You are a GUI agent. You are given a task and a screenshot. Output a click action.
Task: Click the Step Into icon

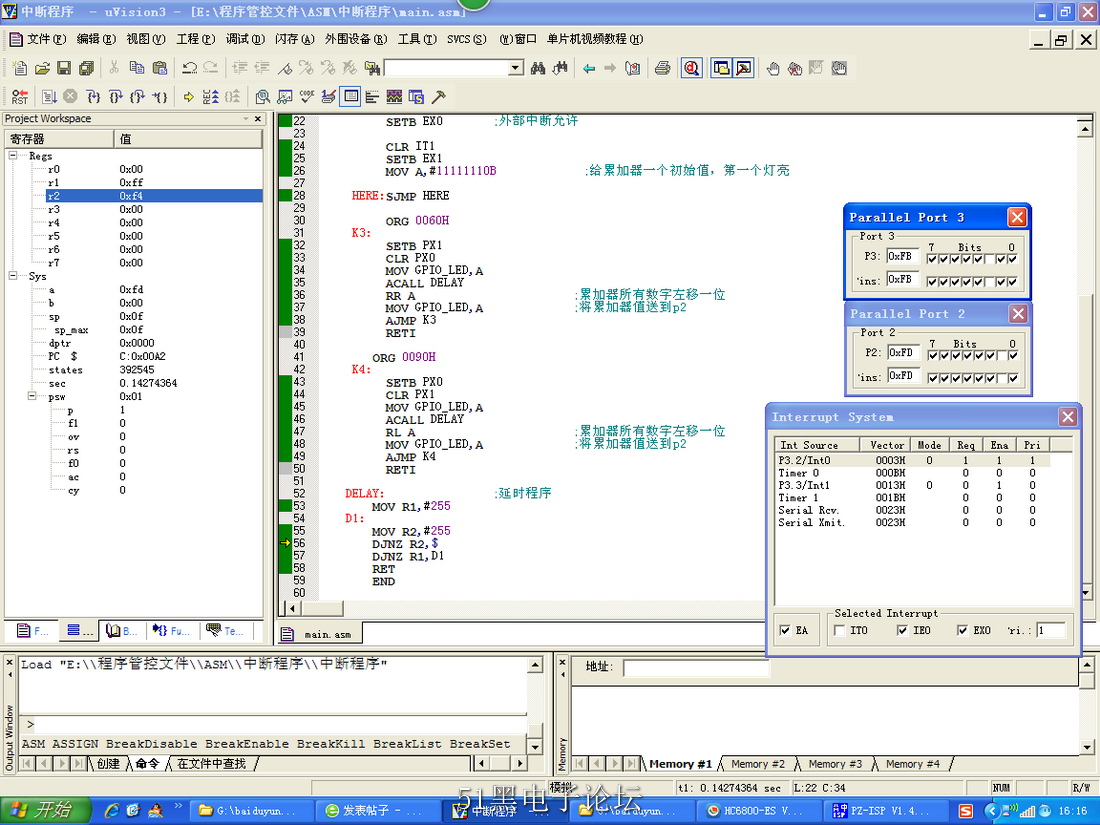(93, 97)
